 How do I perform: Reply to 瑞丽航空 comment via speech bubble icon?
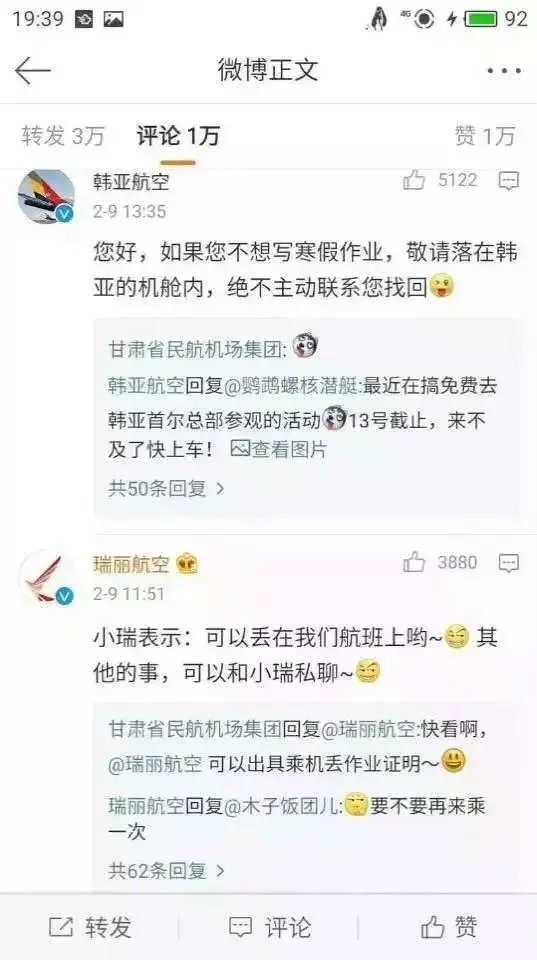tap(509, 563)
